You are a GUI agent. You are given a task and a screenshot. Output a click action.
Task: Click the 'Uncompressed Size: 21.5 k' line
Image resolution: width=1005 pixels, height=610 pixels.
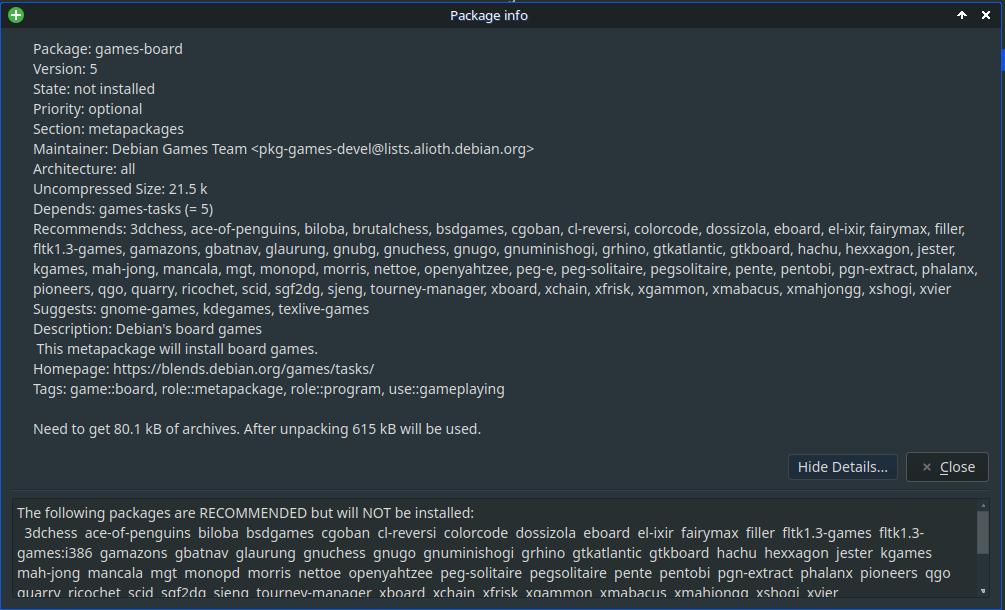tap(120, 189)
